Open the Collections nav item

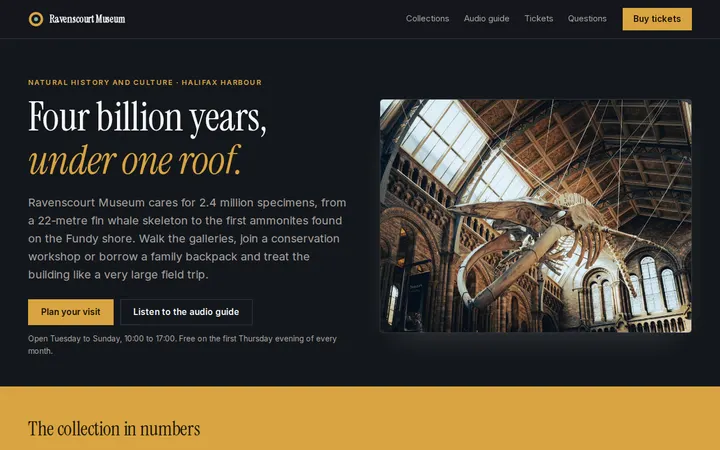pos(428,19)
